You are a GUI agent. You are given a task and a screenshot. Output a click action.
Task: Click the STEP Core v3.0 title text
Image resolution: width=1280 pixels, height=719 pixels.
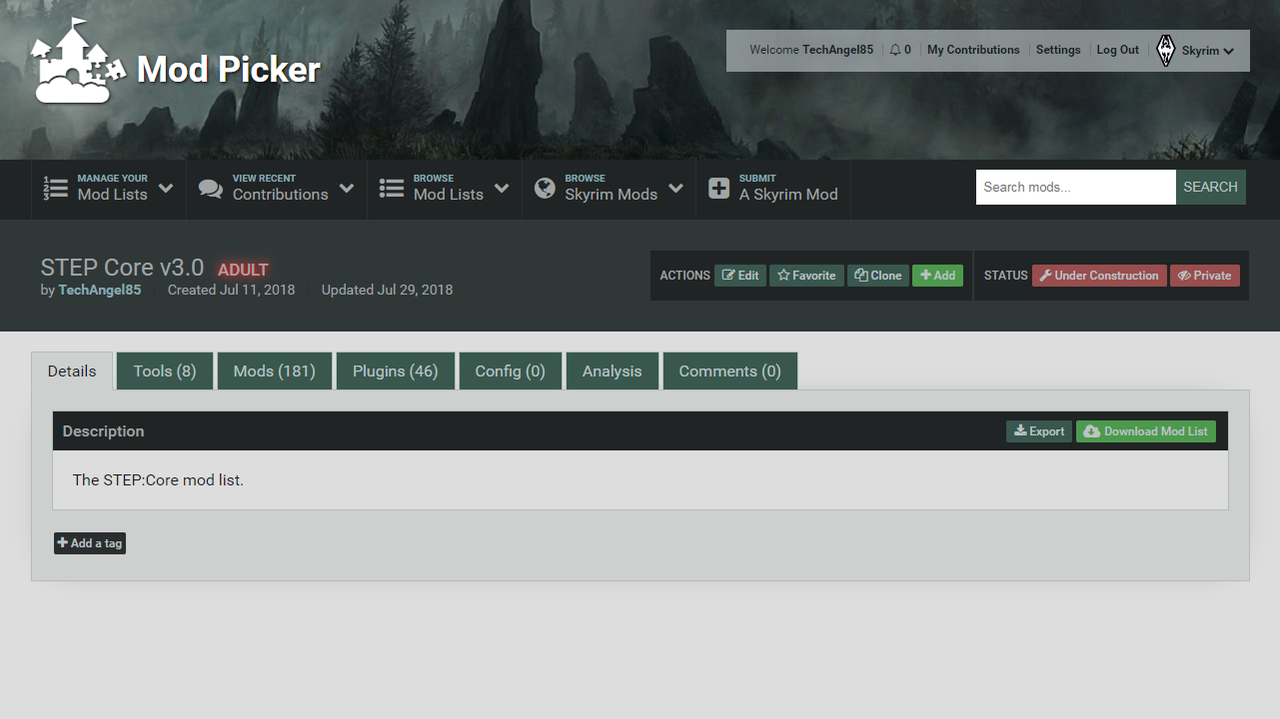click(122, 267)
